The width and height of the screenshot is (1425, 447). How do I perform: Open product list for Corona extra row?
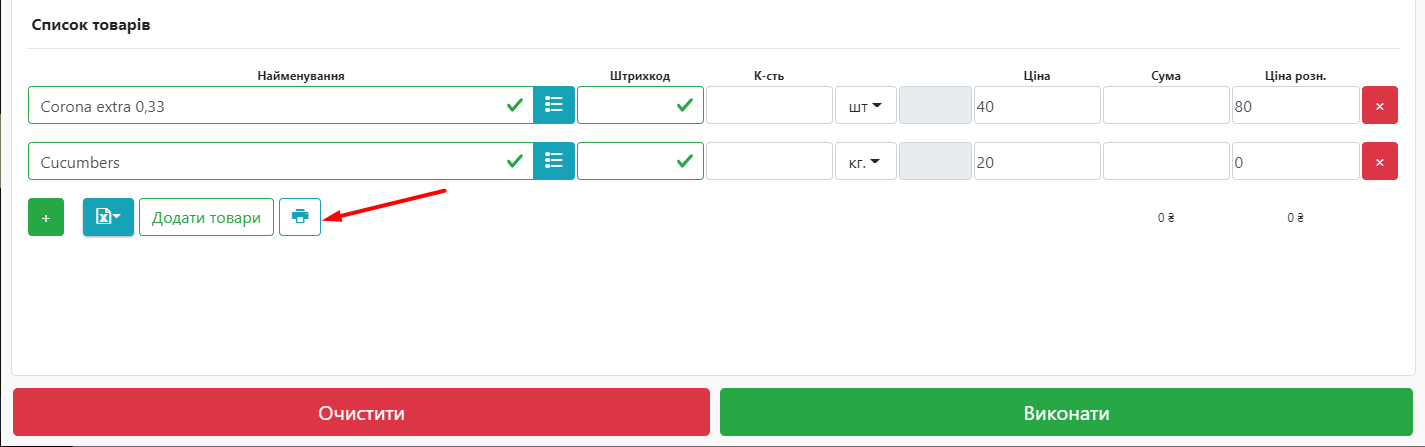(x=554, y=105)
